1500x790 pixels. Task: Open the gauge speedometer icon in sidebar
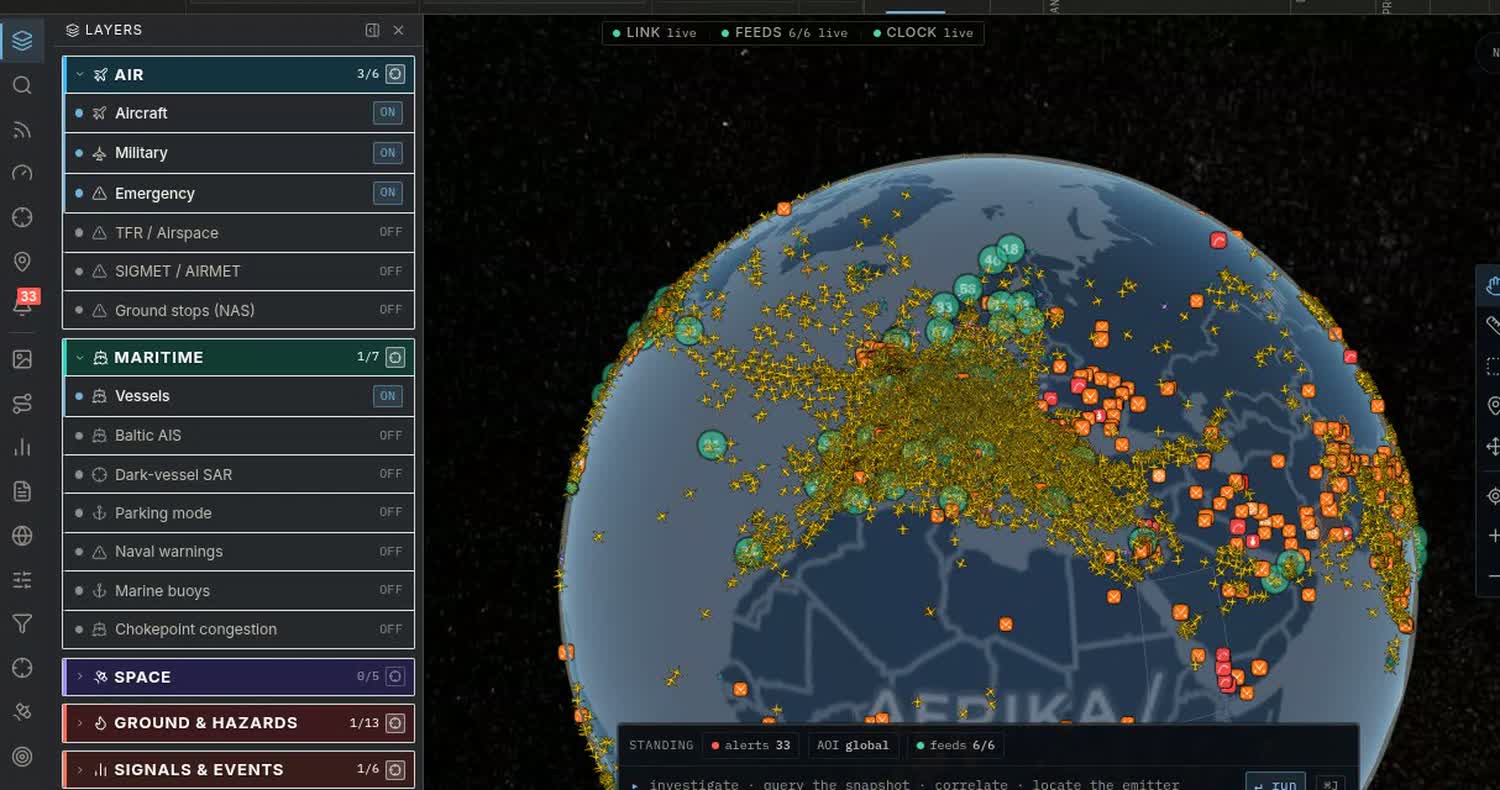pos(22,173)
